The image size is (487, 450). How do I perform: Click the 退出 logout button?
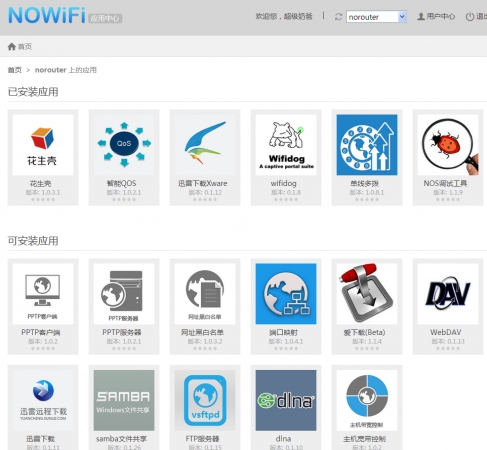[476, 16]
